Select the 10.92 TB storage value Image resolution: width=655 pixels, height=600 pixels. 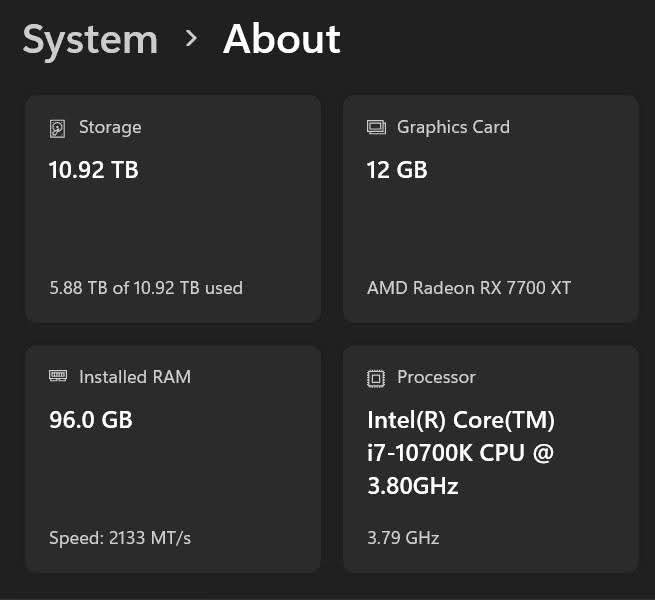point(94,170)
